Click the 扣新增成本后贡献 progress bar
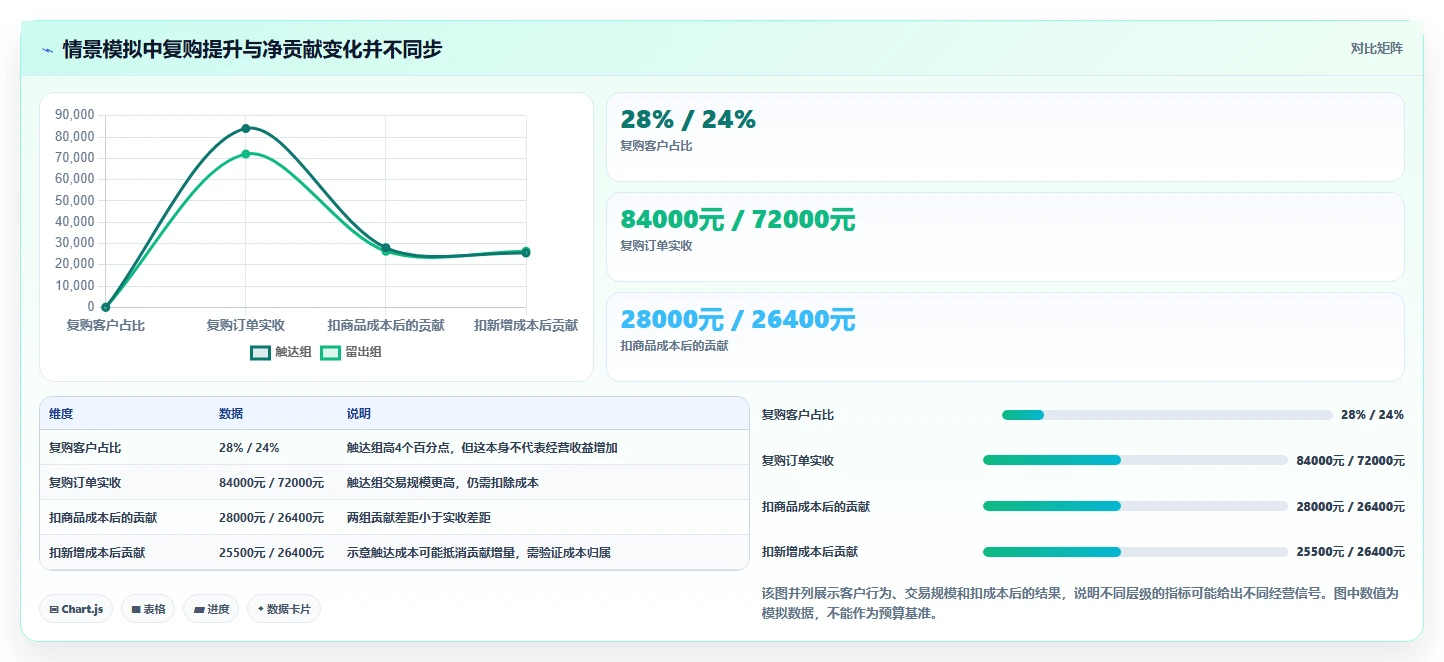 click(1135, 552)
